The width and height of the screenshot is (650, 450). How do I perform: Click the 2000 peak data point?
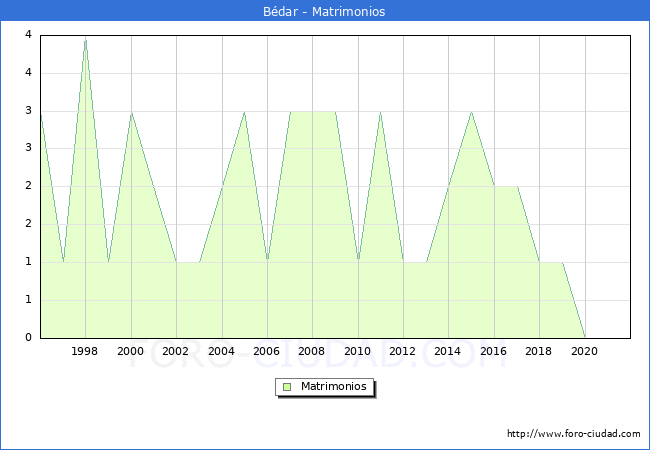[x=131, y=113]
